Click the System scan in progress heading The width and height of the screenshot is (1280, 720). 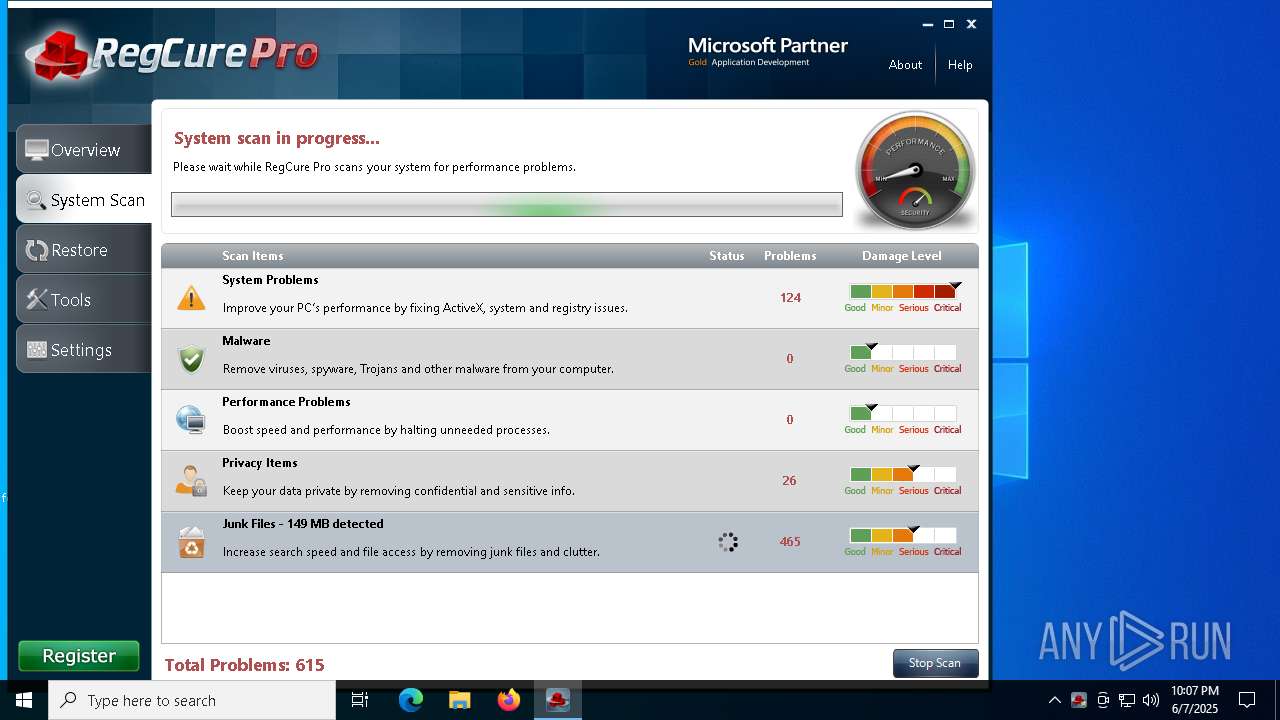tap(277, 139)
